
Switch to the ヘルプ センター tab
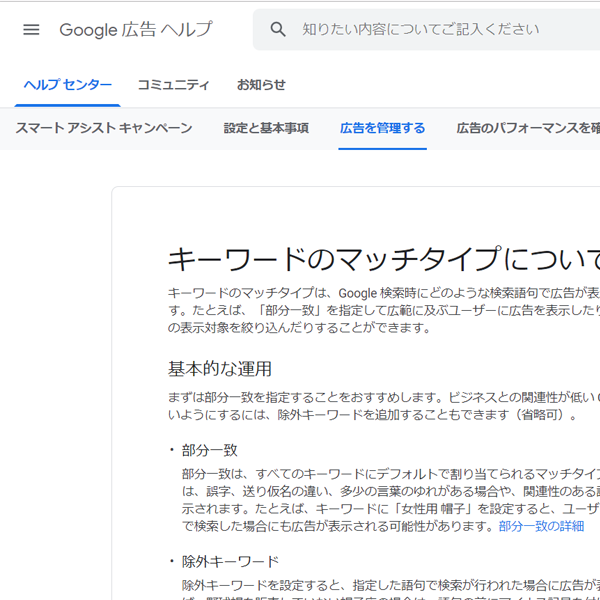68,85
